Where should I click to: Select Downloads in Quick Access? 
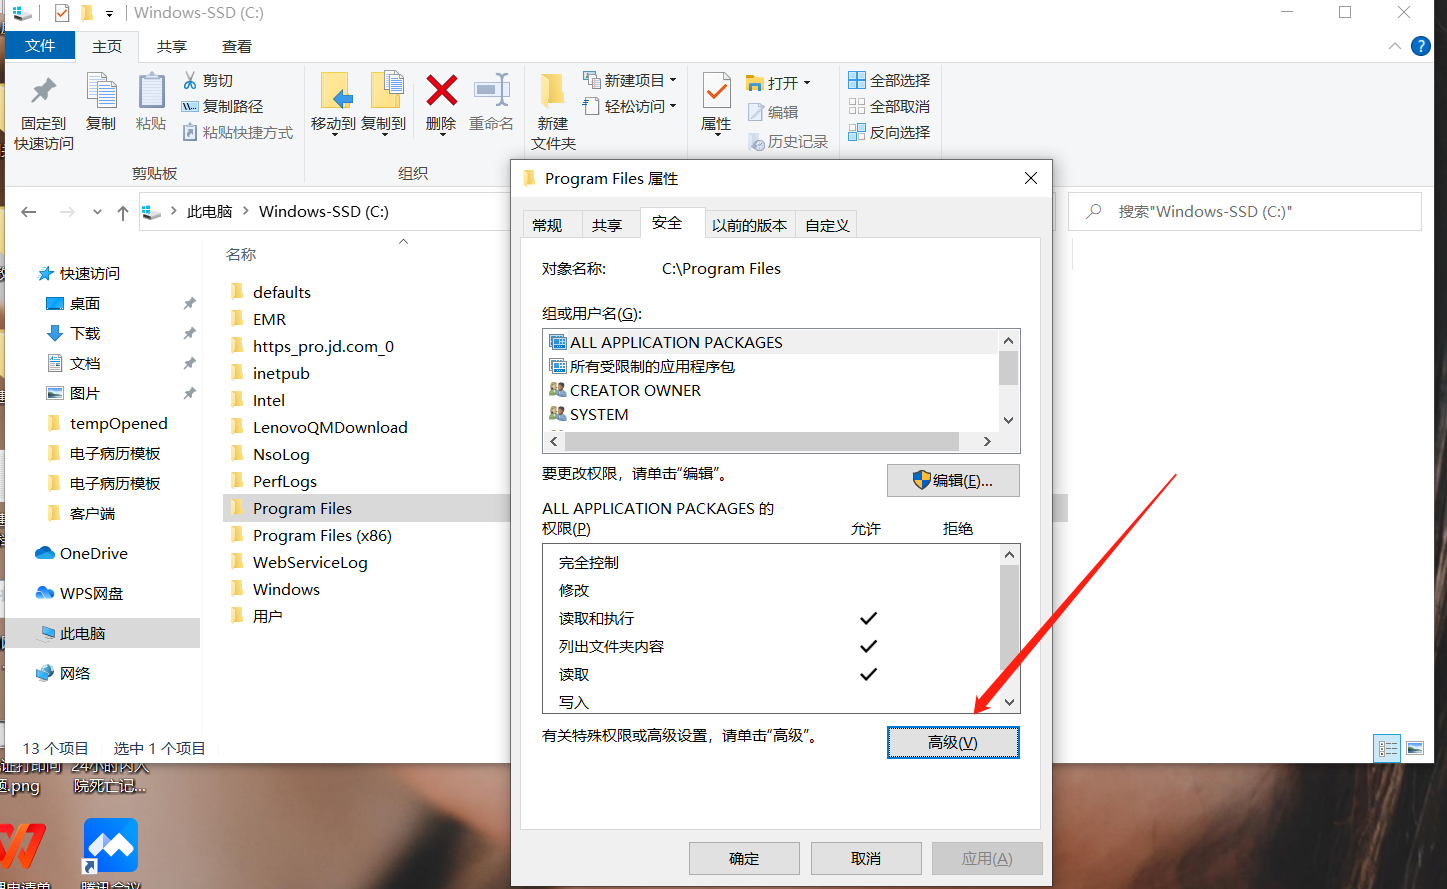pos(85,333)
